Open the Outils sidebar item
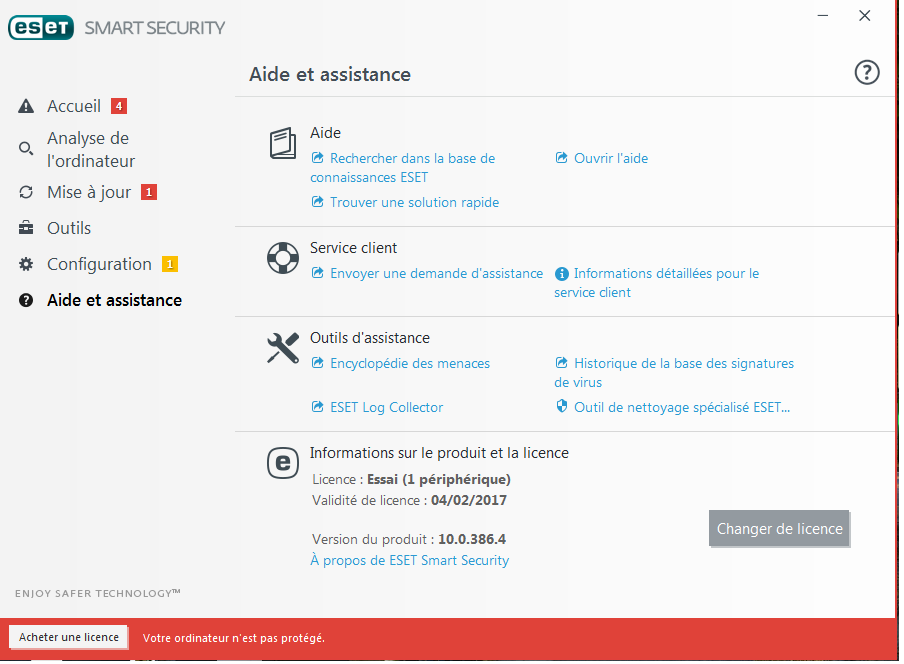Viewport: 904px width, 664px height. coord(69,228)
